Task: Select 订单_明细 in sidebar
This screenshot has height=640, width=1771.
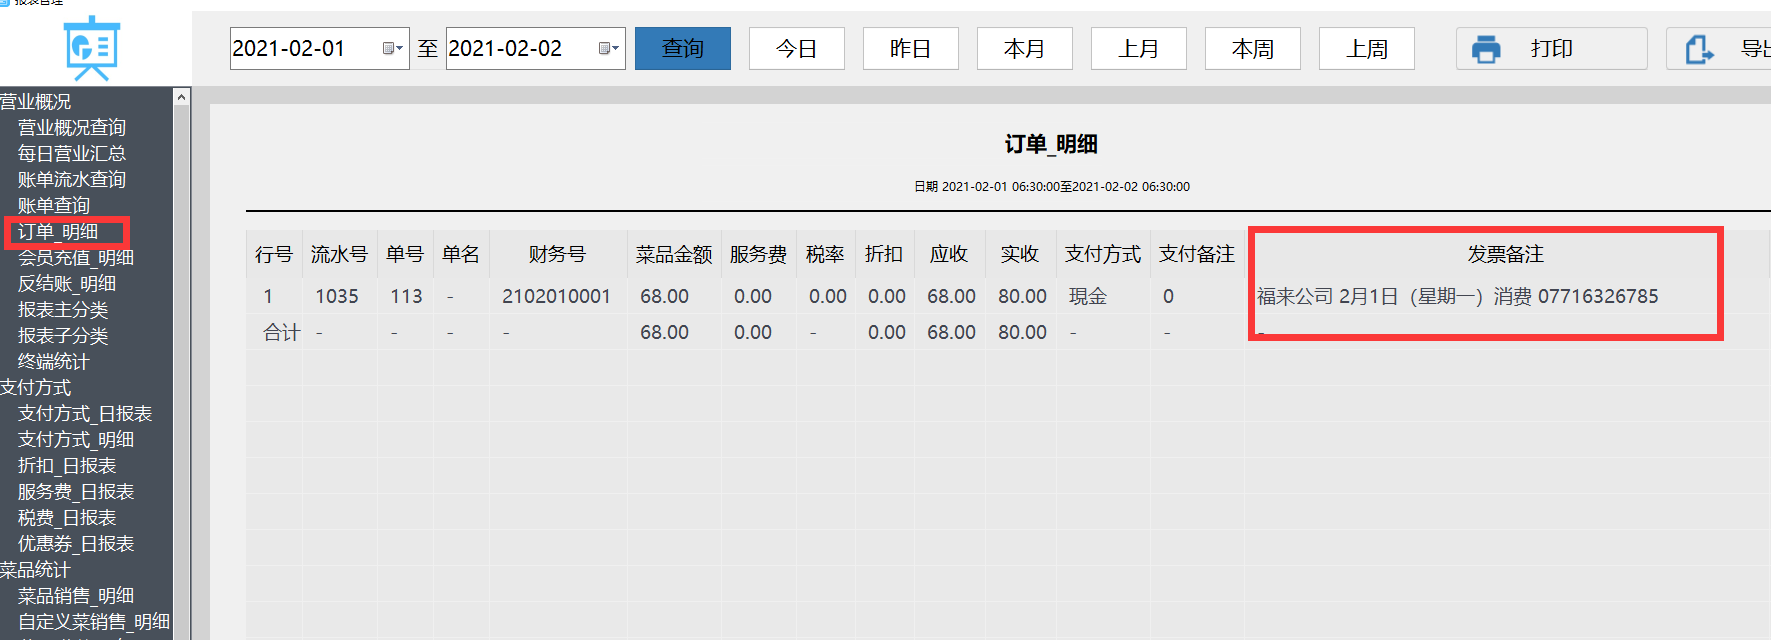Action: [58, 232]
